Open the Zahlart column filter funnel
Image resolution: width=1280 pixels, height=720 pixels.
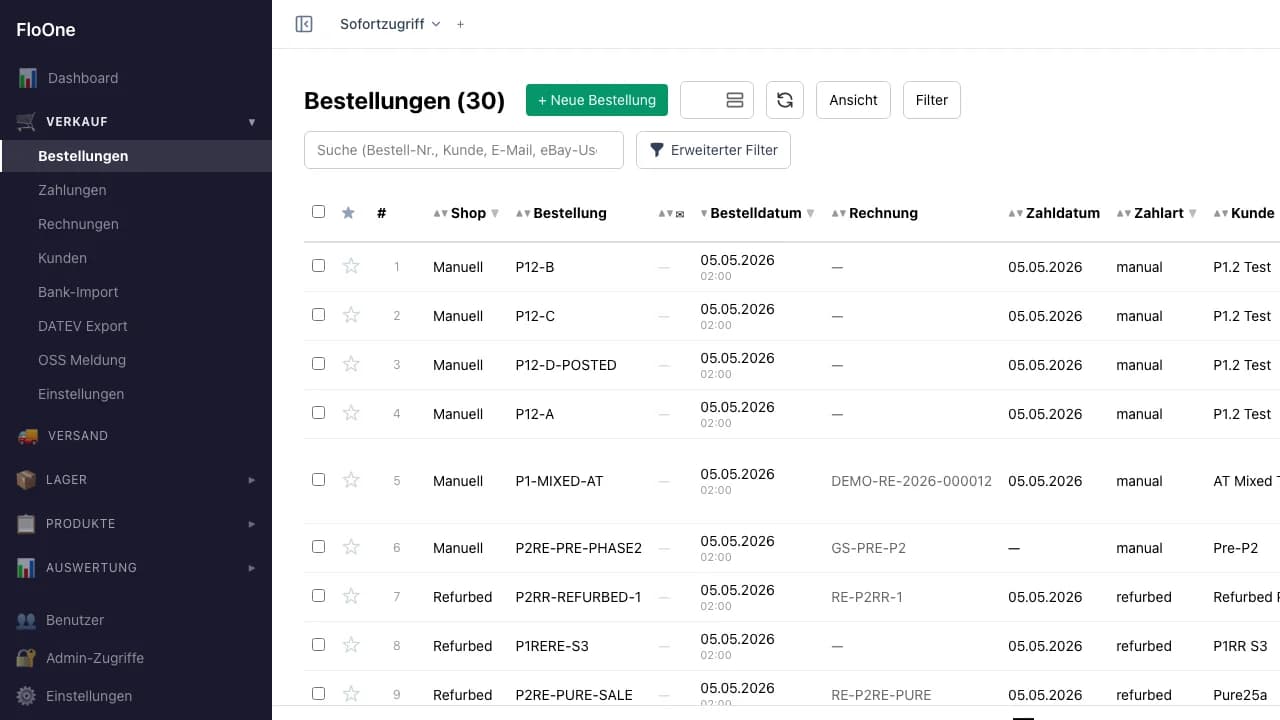coord(1192,213)
